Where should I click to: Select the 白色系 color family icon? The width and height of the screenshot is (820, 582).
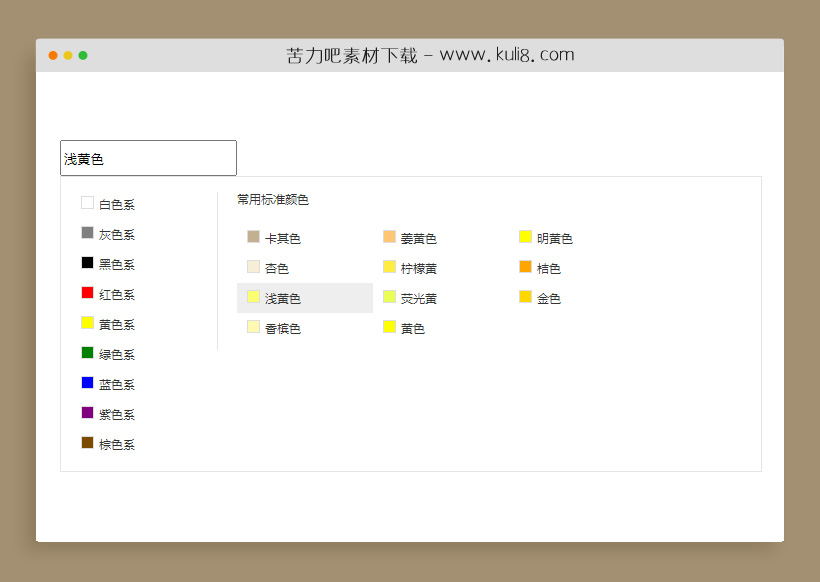(x=88, y=202)
